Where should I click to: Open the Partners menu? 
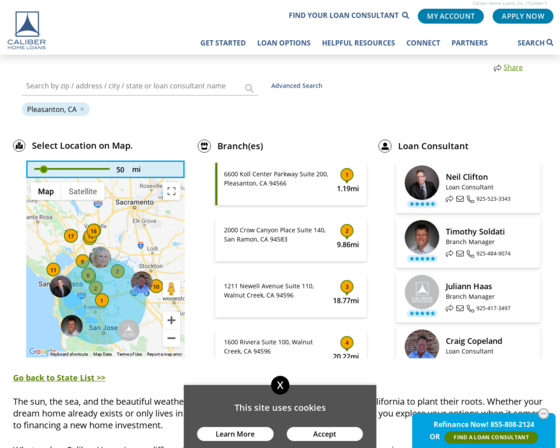pyautogui.click(x=470, y=43)
